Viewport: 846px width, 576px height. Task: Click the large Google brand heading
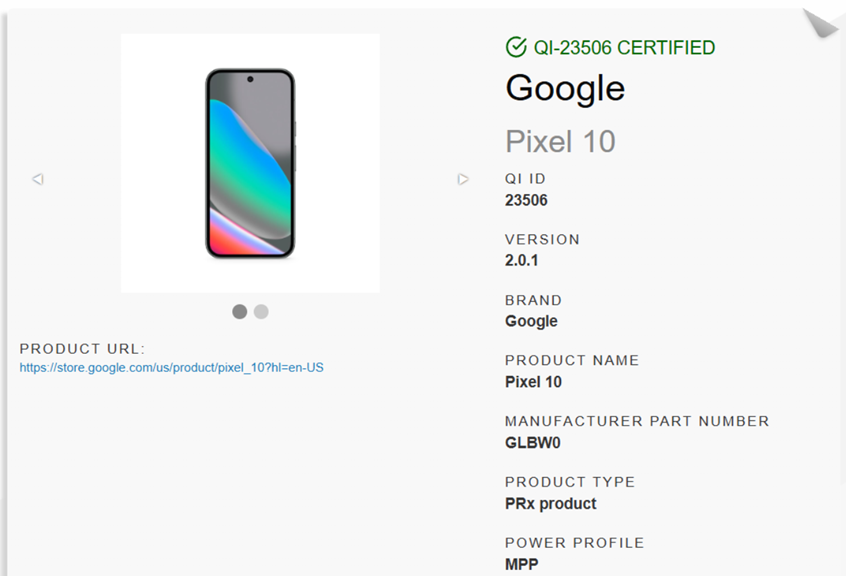(565, 88)
